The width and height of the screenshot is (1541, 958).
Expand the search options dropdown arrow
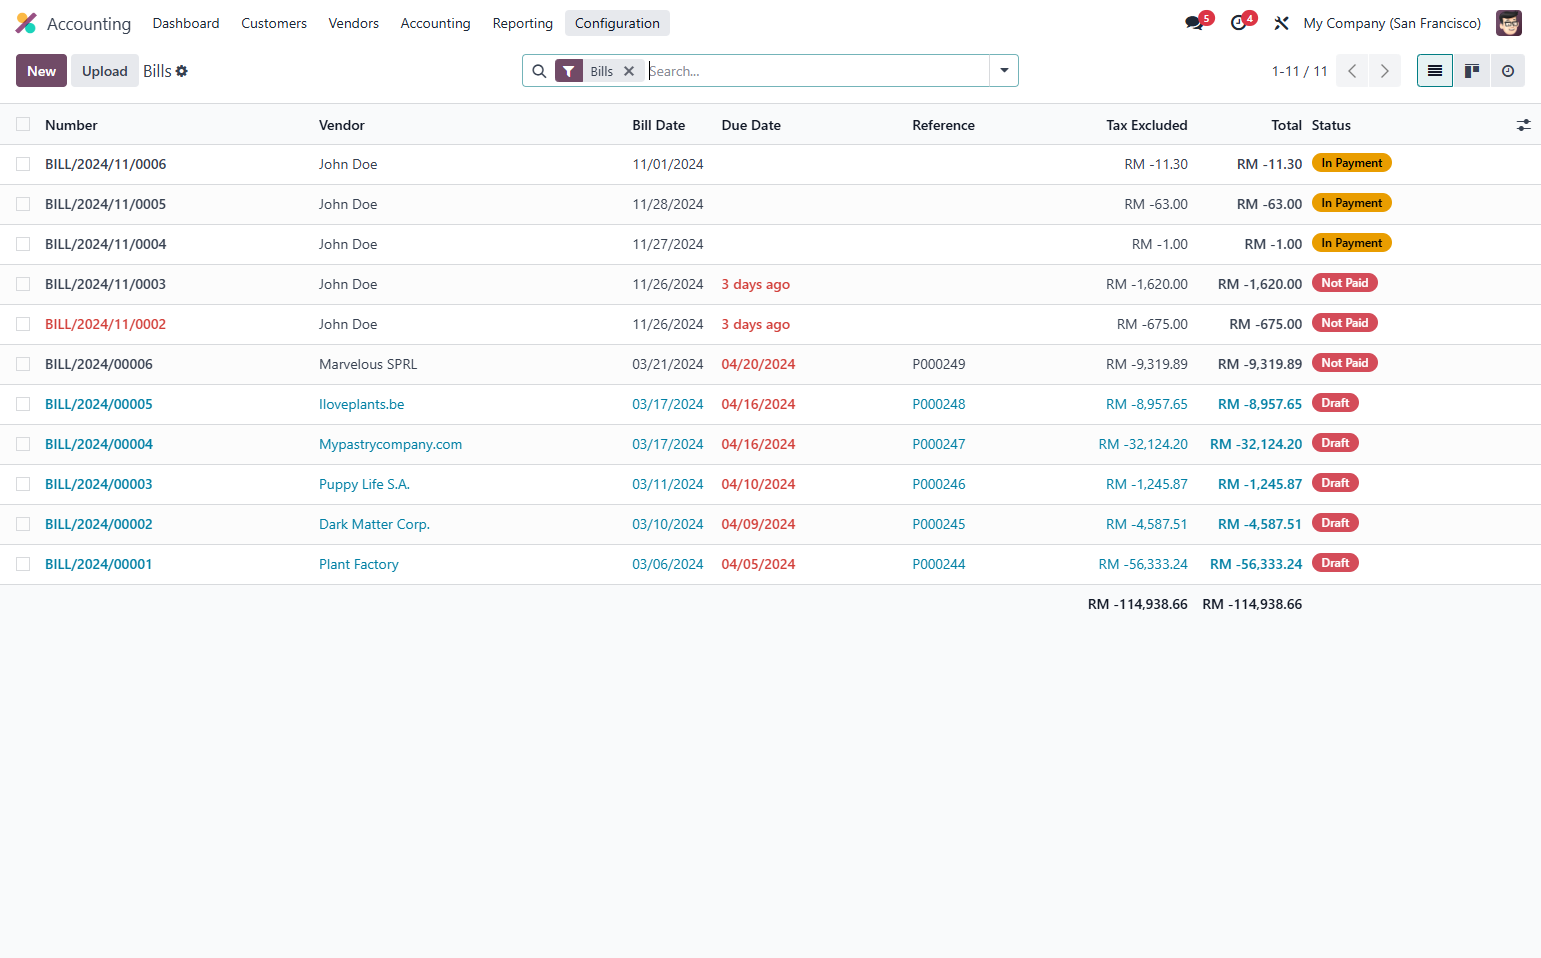point(1004,71)
